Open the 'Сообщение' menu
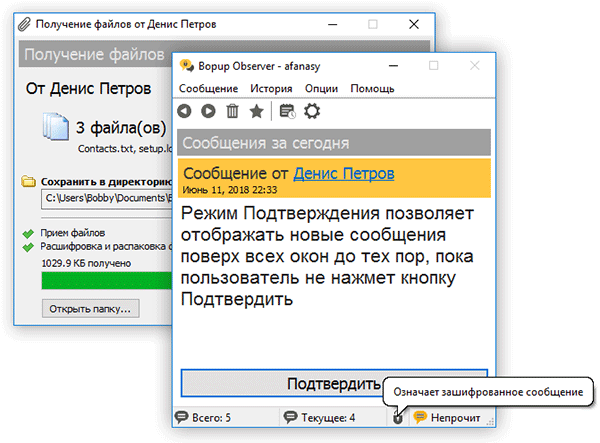 [x=208, y=88]
